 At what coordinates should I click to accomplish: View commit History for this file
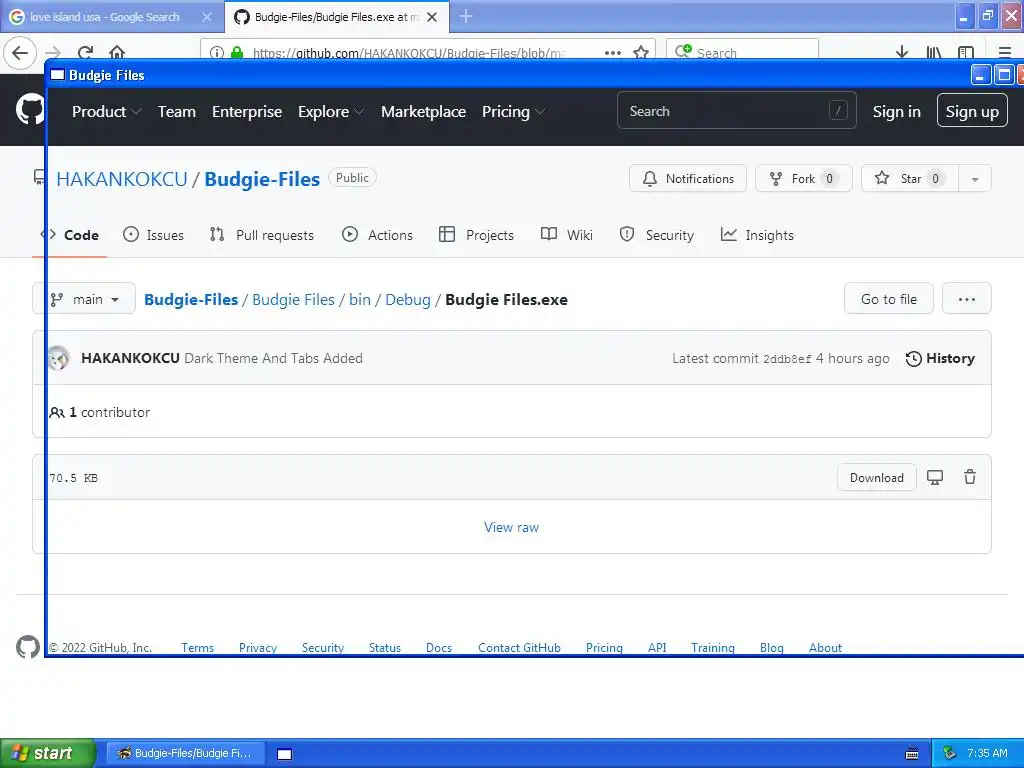pyautogui.click(x=940, y=359)
